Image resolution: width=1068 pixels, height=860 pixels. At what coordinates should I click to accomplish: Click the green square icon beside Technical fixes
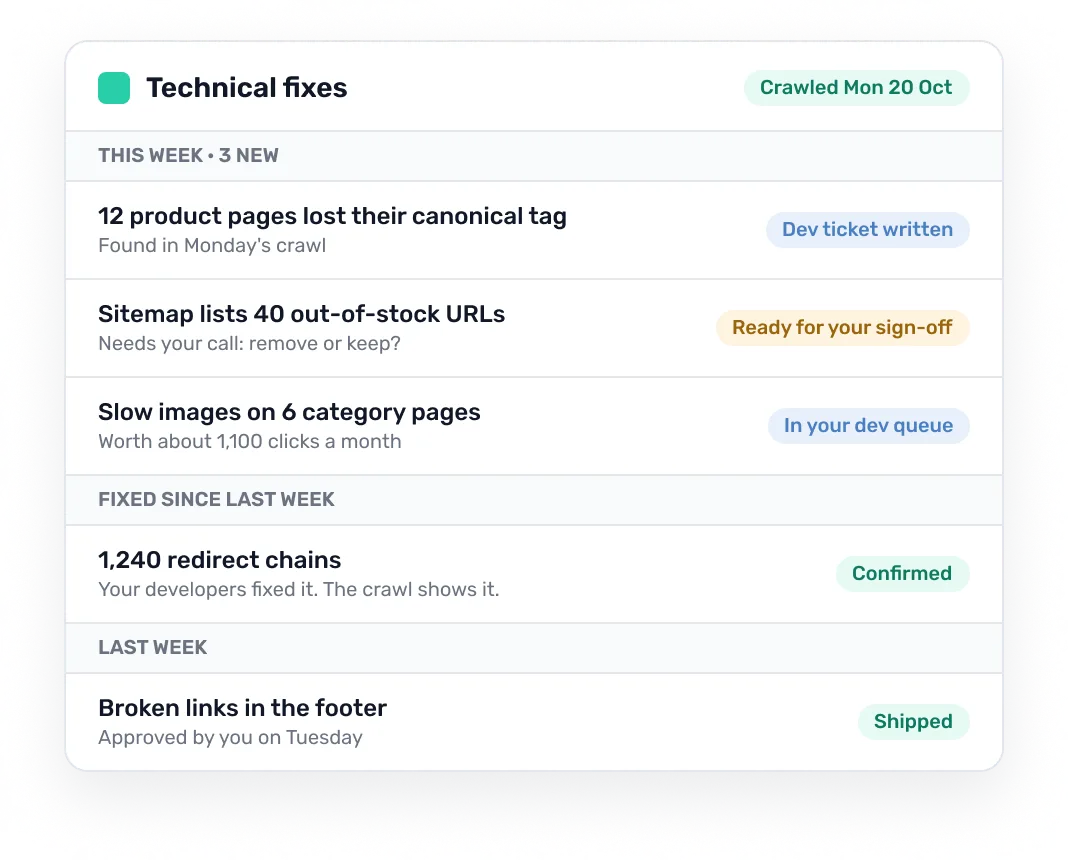pos(114,88)
